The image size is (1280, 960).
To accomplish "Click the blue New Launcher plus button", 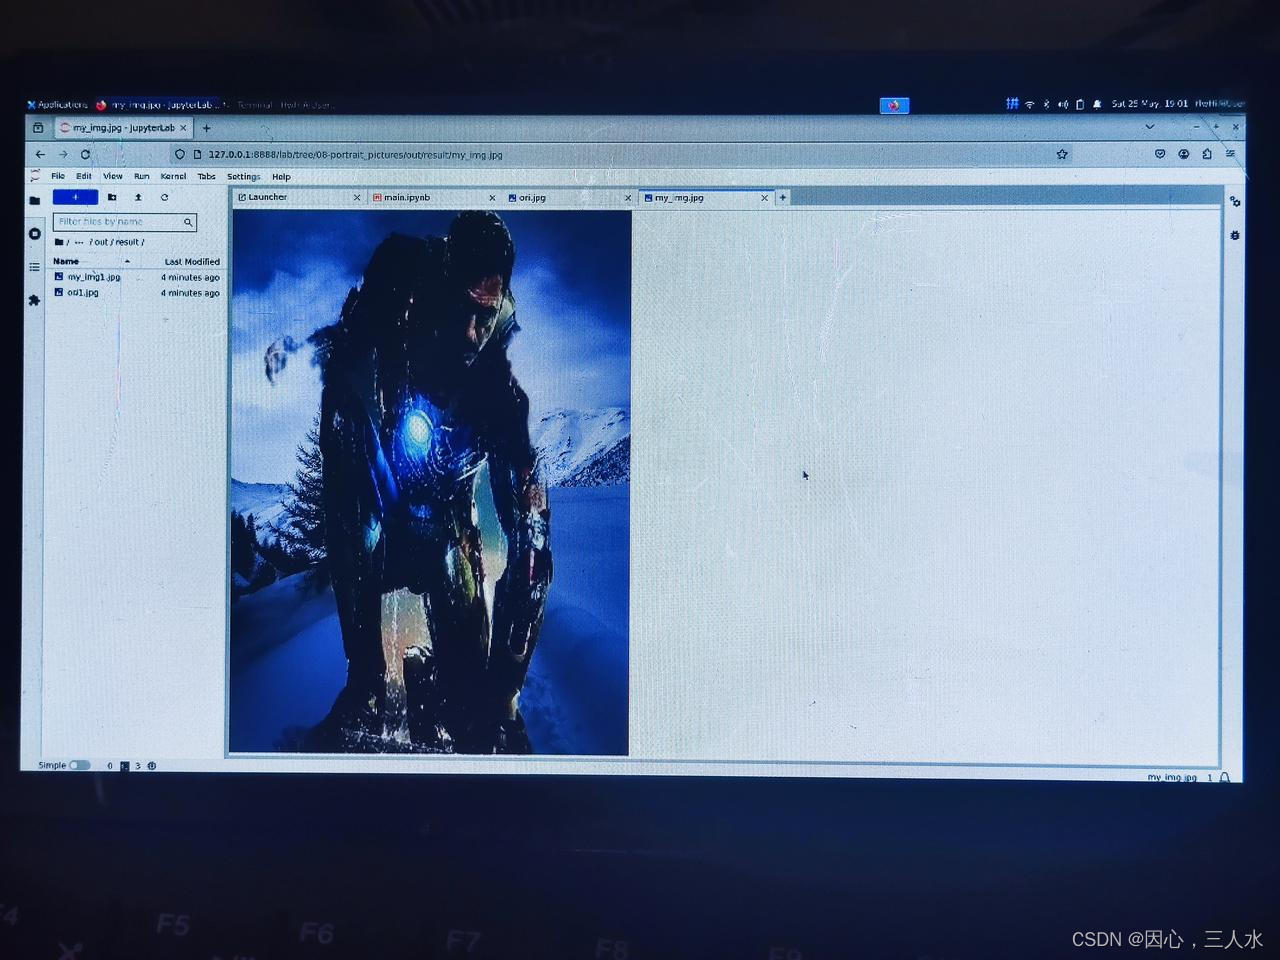I will pyautogui.click(x=75, y=197).
